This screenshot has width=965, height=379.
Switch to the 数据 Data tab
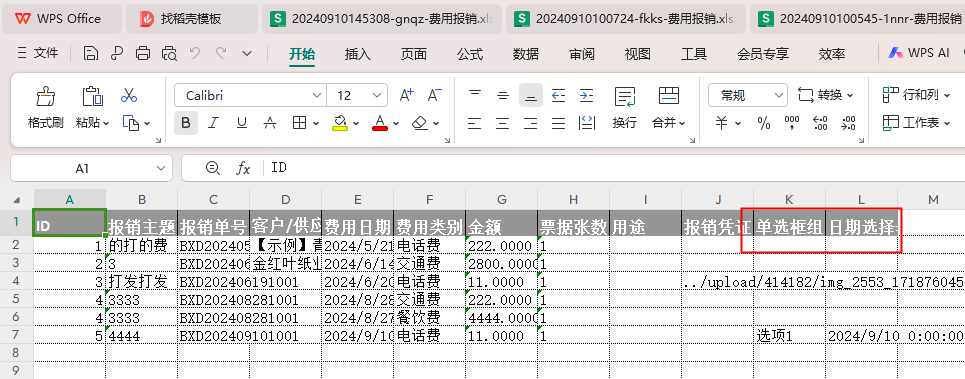[x=526, y=54]
